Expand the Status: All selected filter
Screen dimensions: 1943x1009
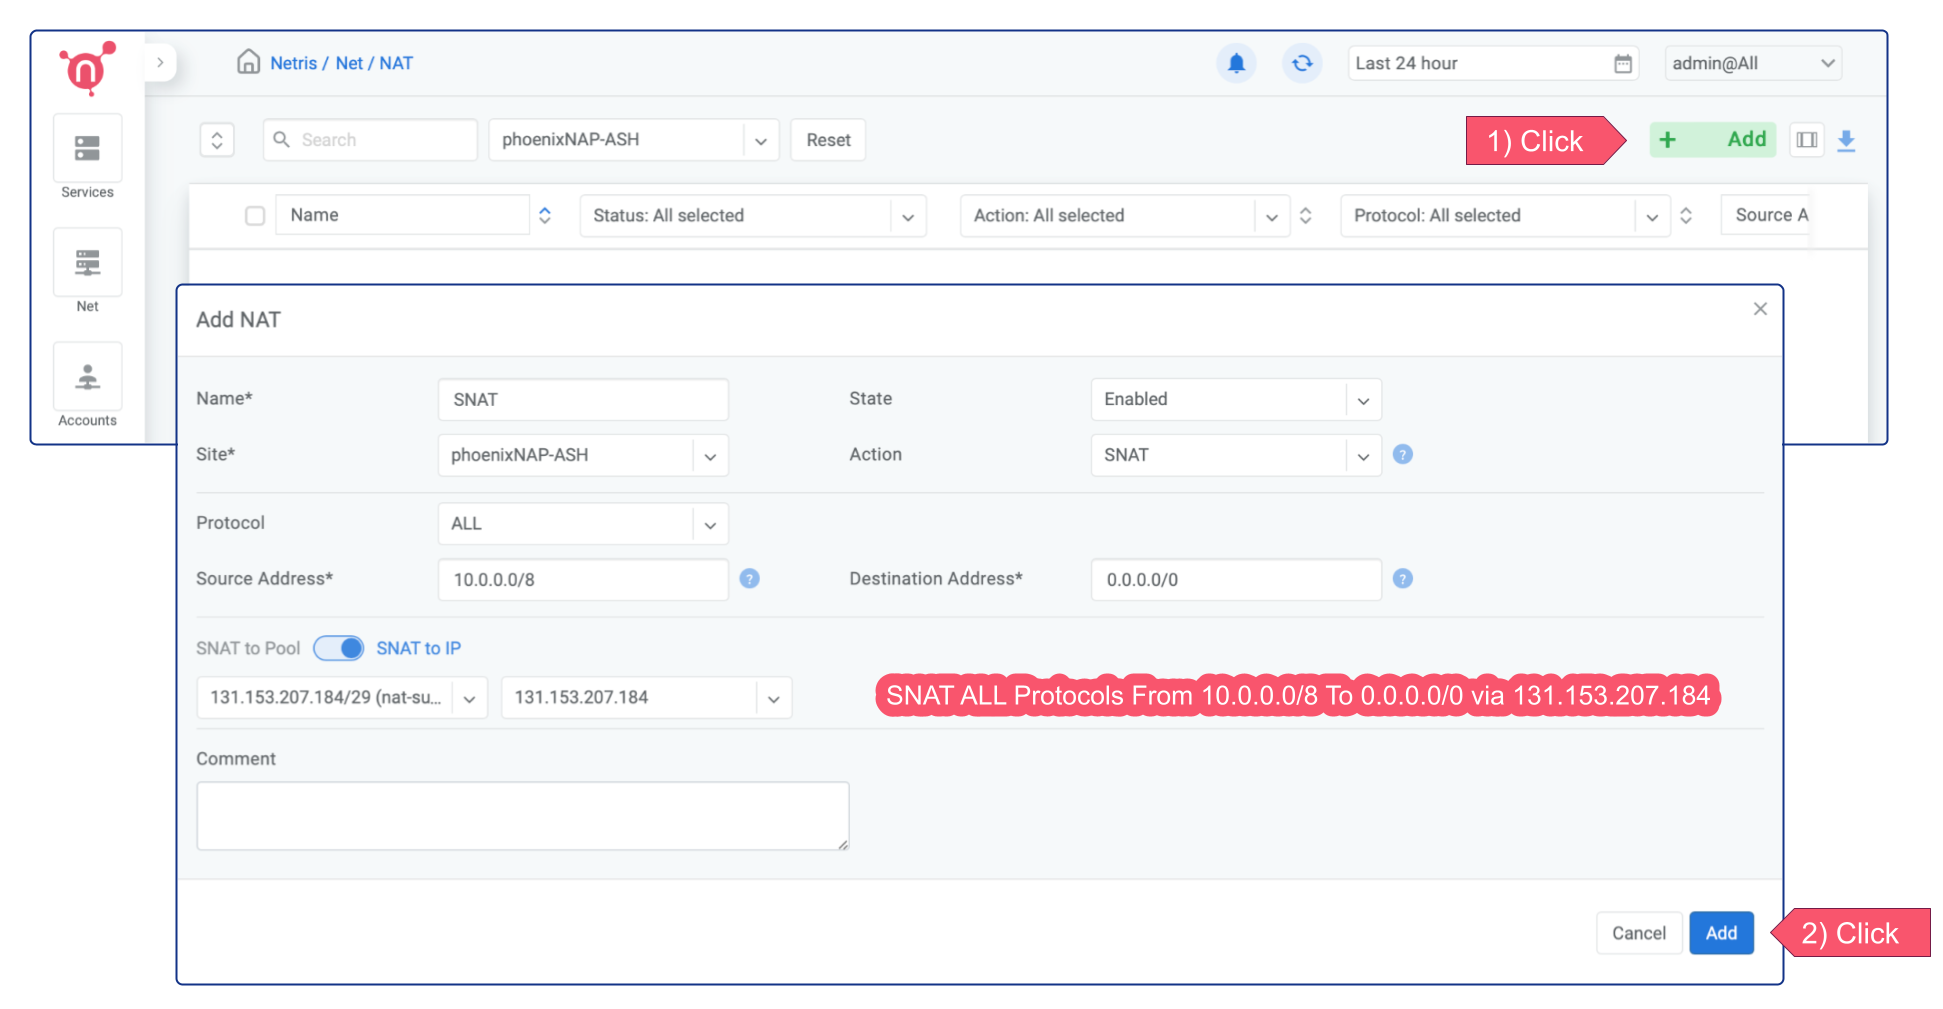[752, 216]
